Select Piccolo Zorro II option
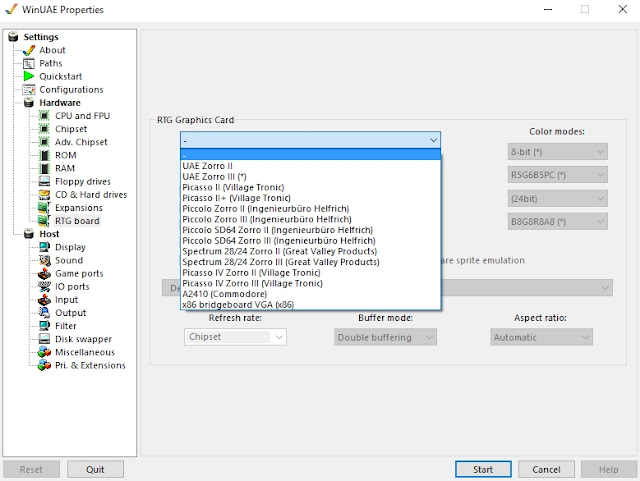Screen dimensions: 640x481 [x=310, y=209]
